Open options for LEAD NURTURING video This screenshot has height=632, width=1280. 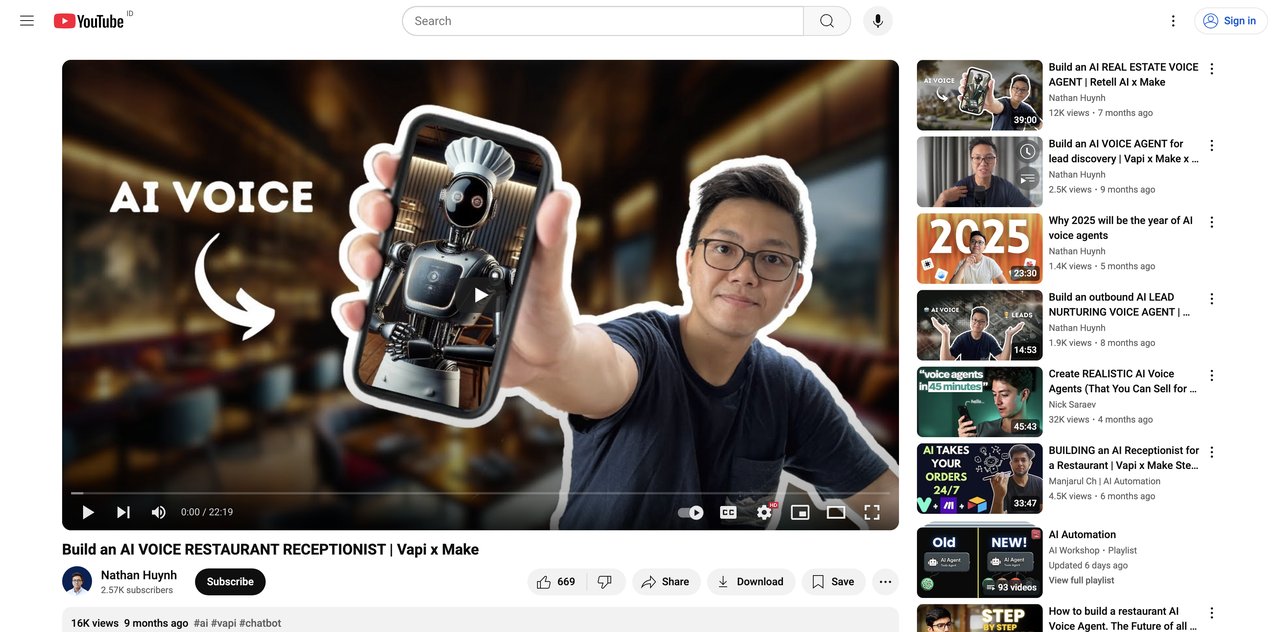pyautogui.click(x=1212, y=299)
